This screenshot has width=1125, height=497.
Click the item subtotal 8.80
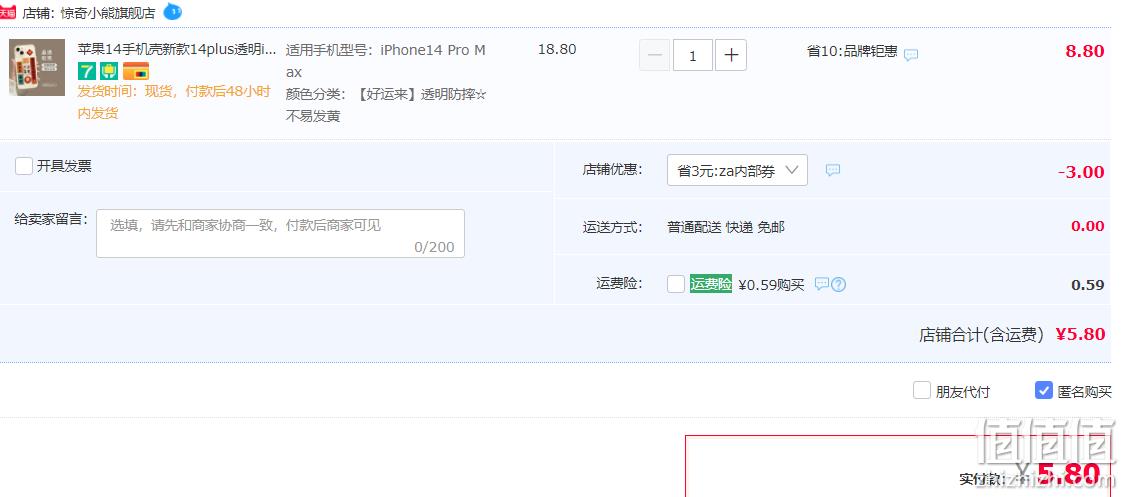coord(1085,51)
